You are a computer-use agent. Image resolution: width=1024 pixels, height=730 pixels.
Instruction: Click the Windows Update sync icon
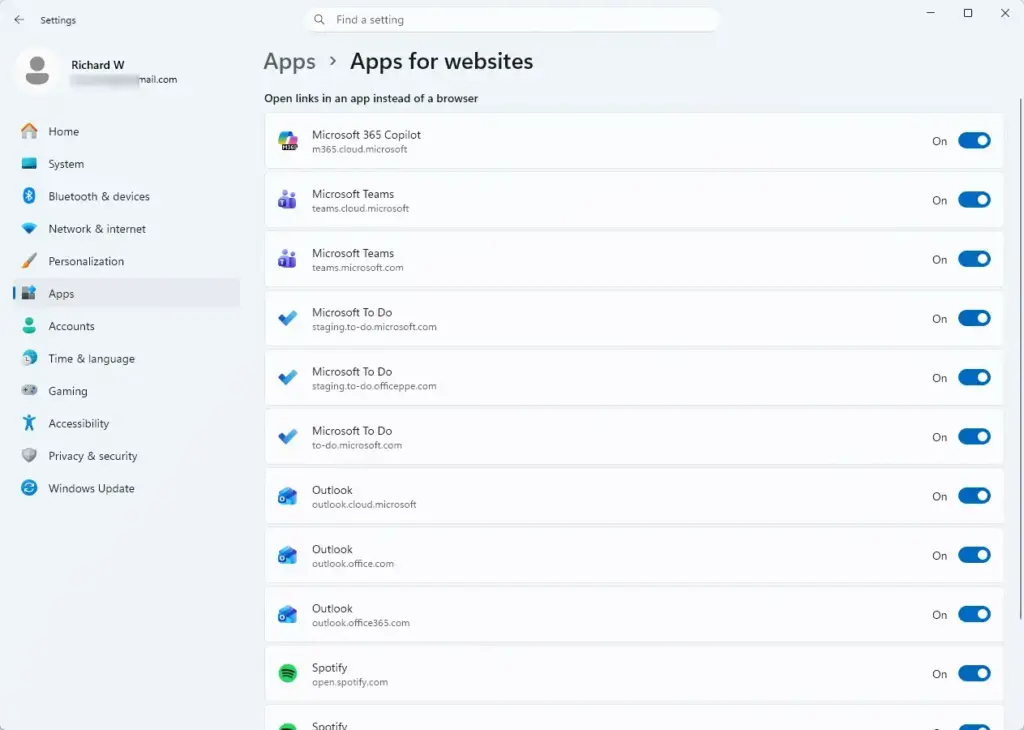[29, 488]
